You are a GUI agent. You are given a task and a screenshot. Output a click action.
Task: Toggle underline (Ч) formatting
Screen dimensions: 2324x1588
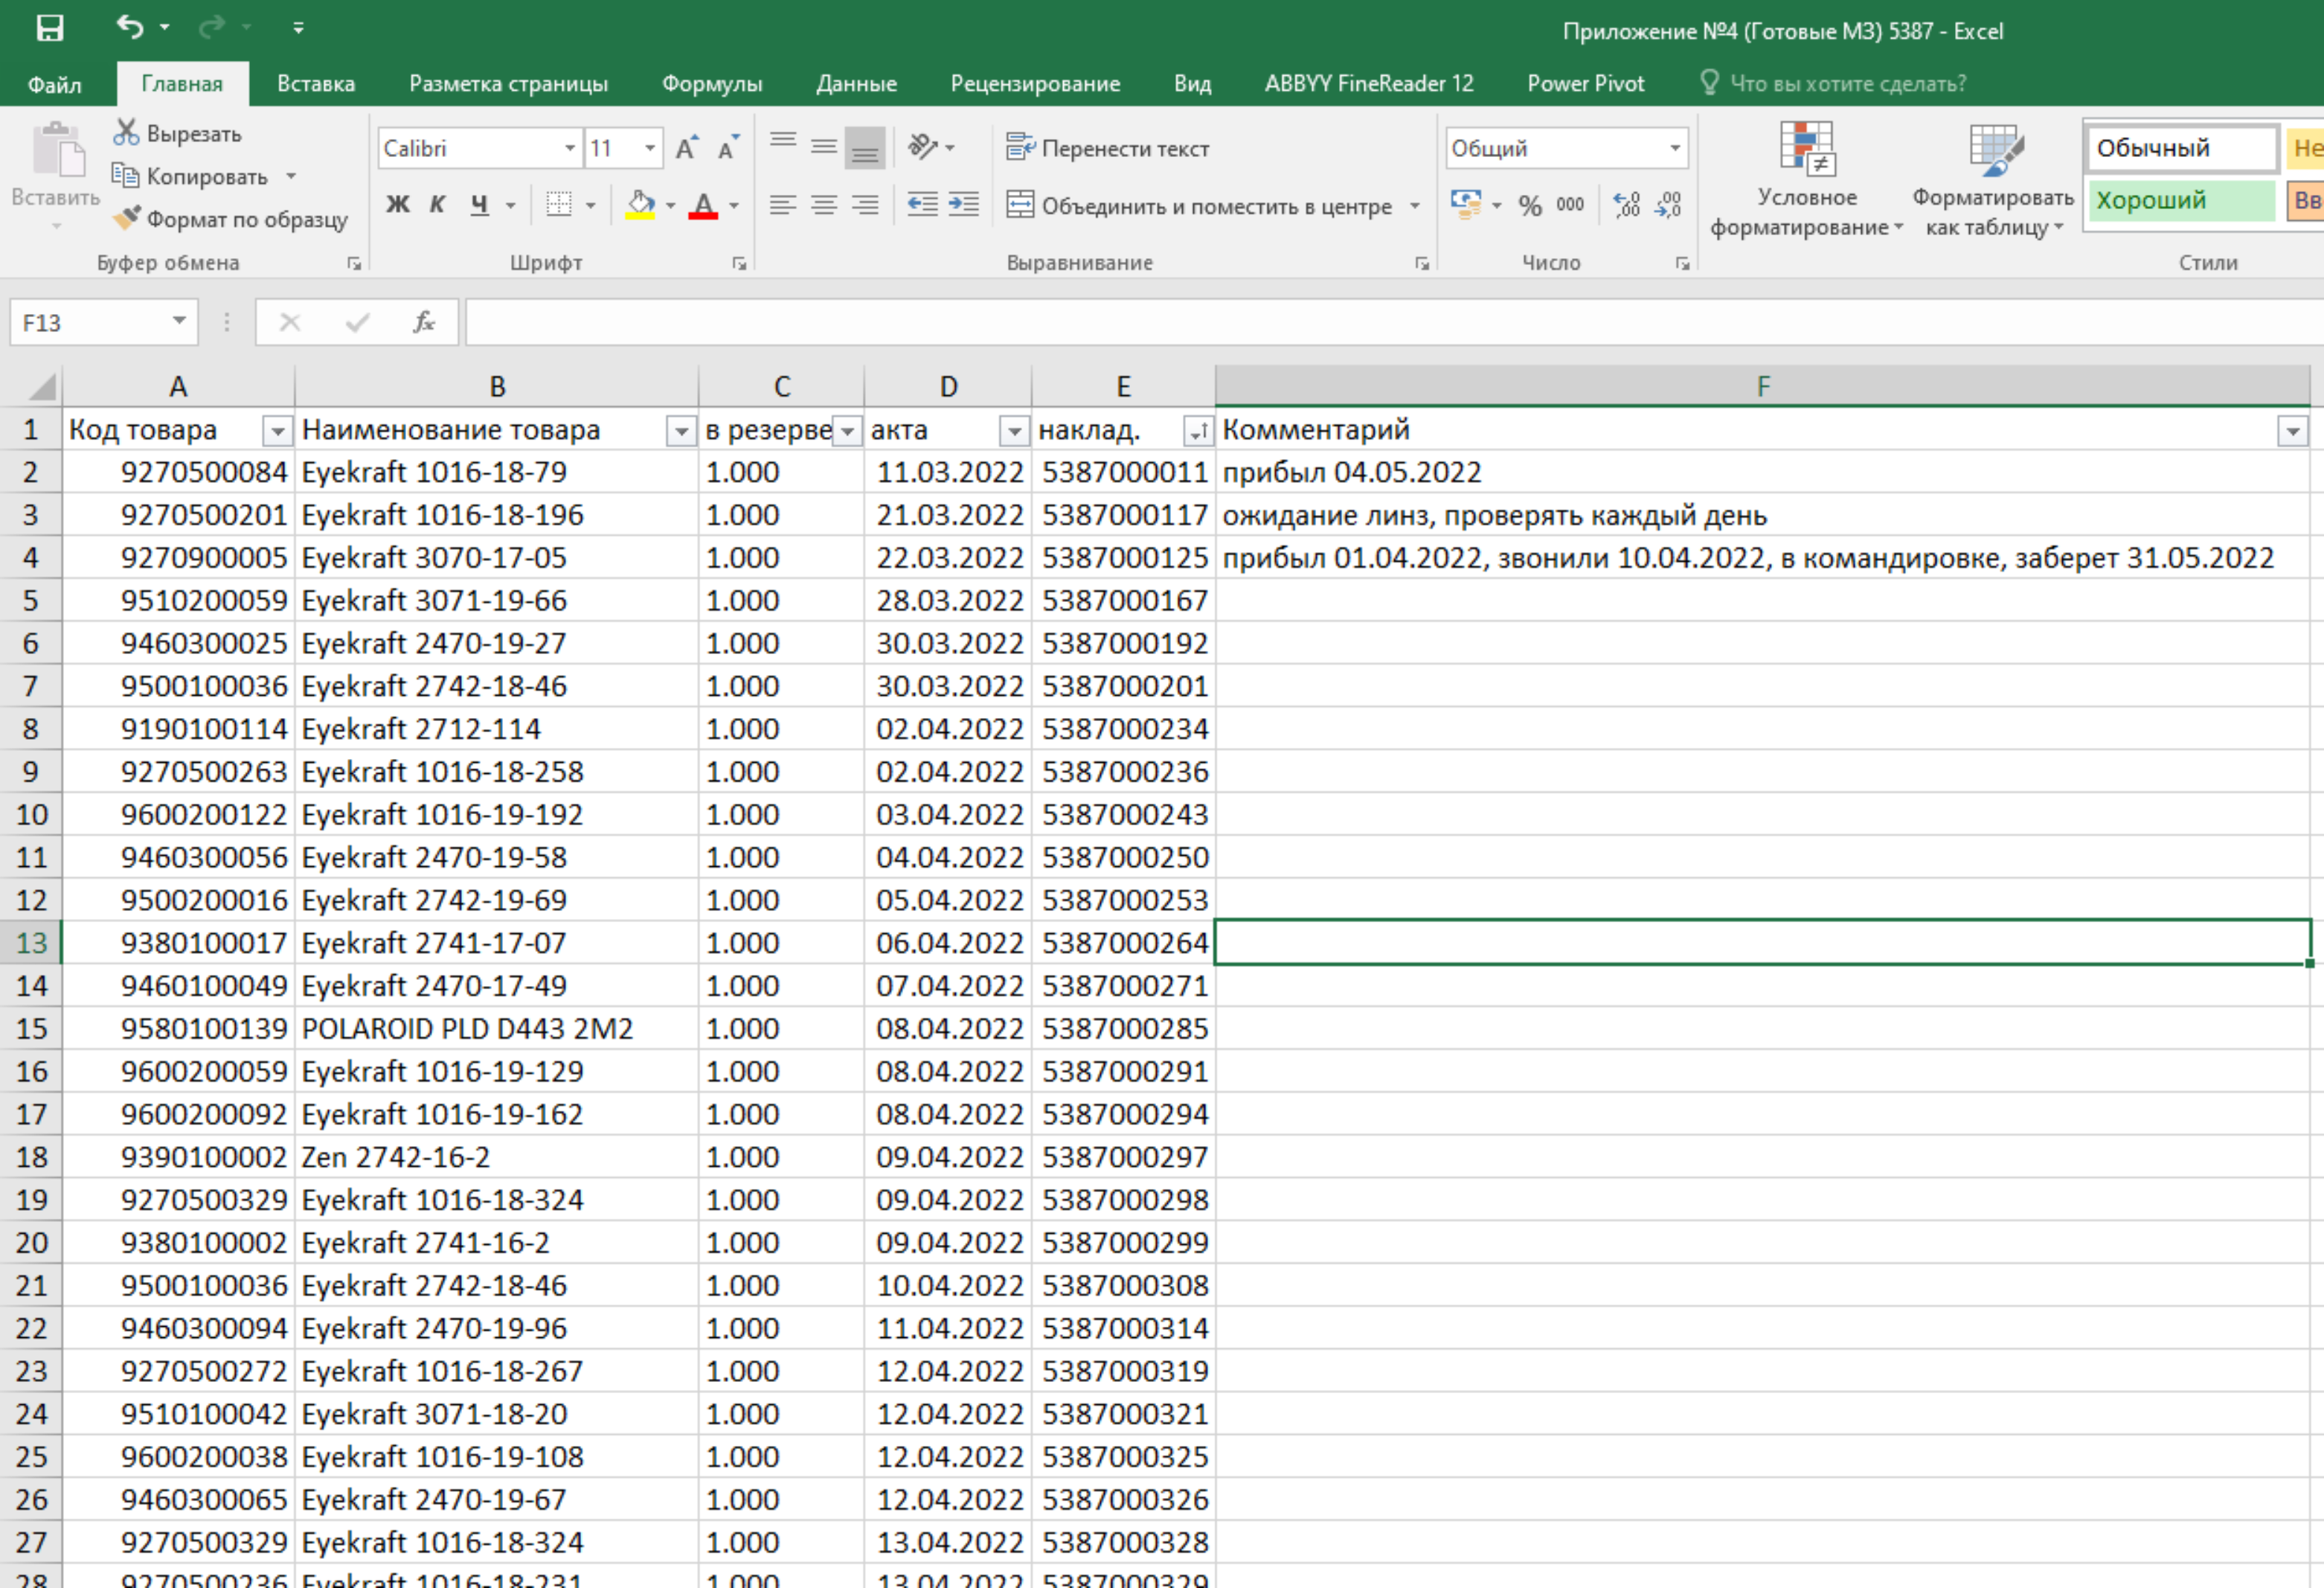[x=480, y=205]
